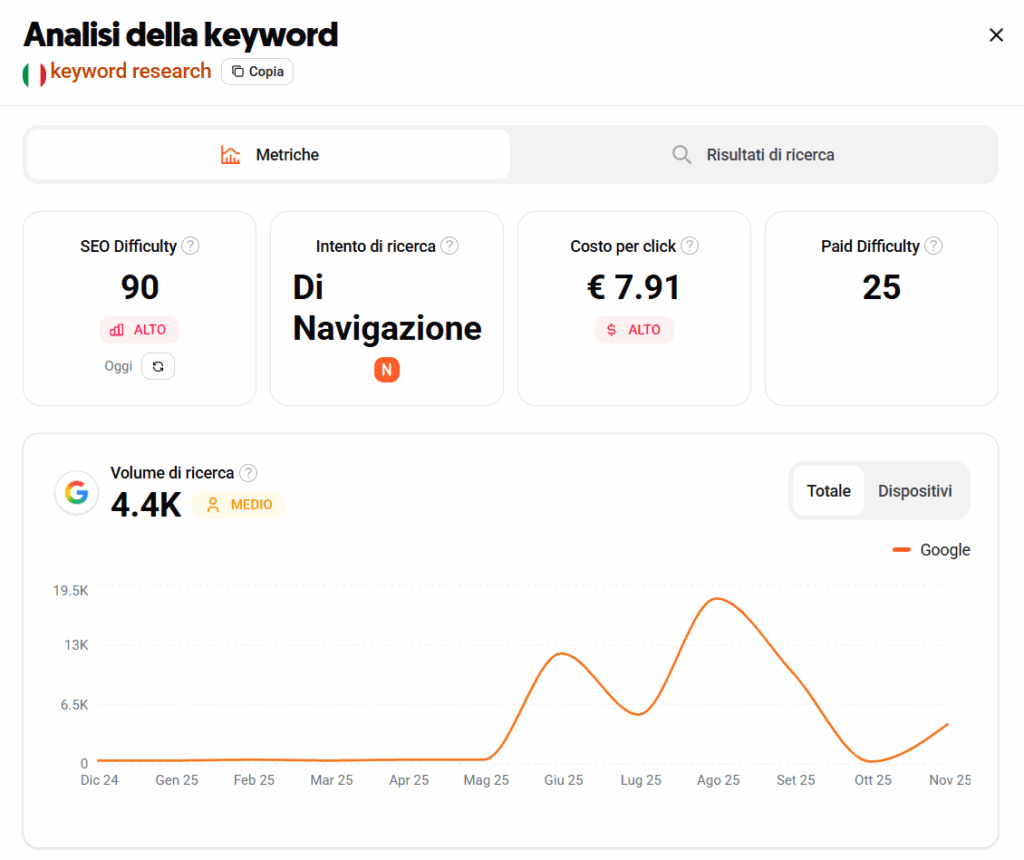Click the Italian flag icon next to the keyword
The image size is (1024, 860).
tap(33, 72)
